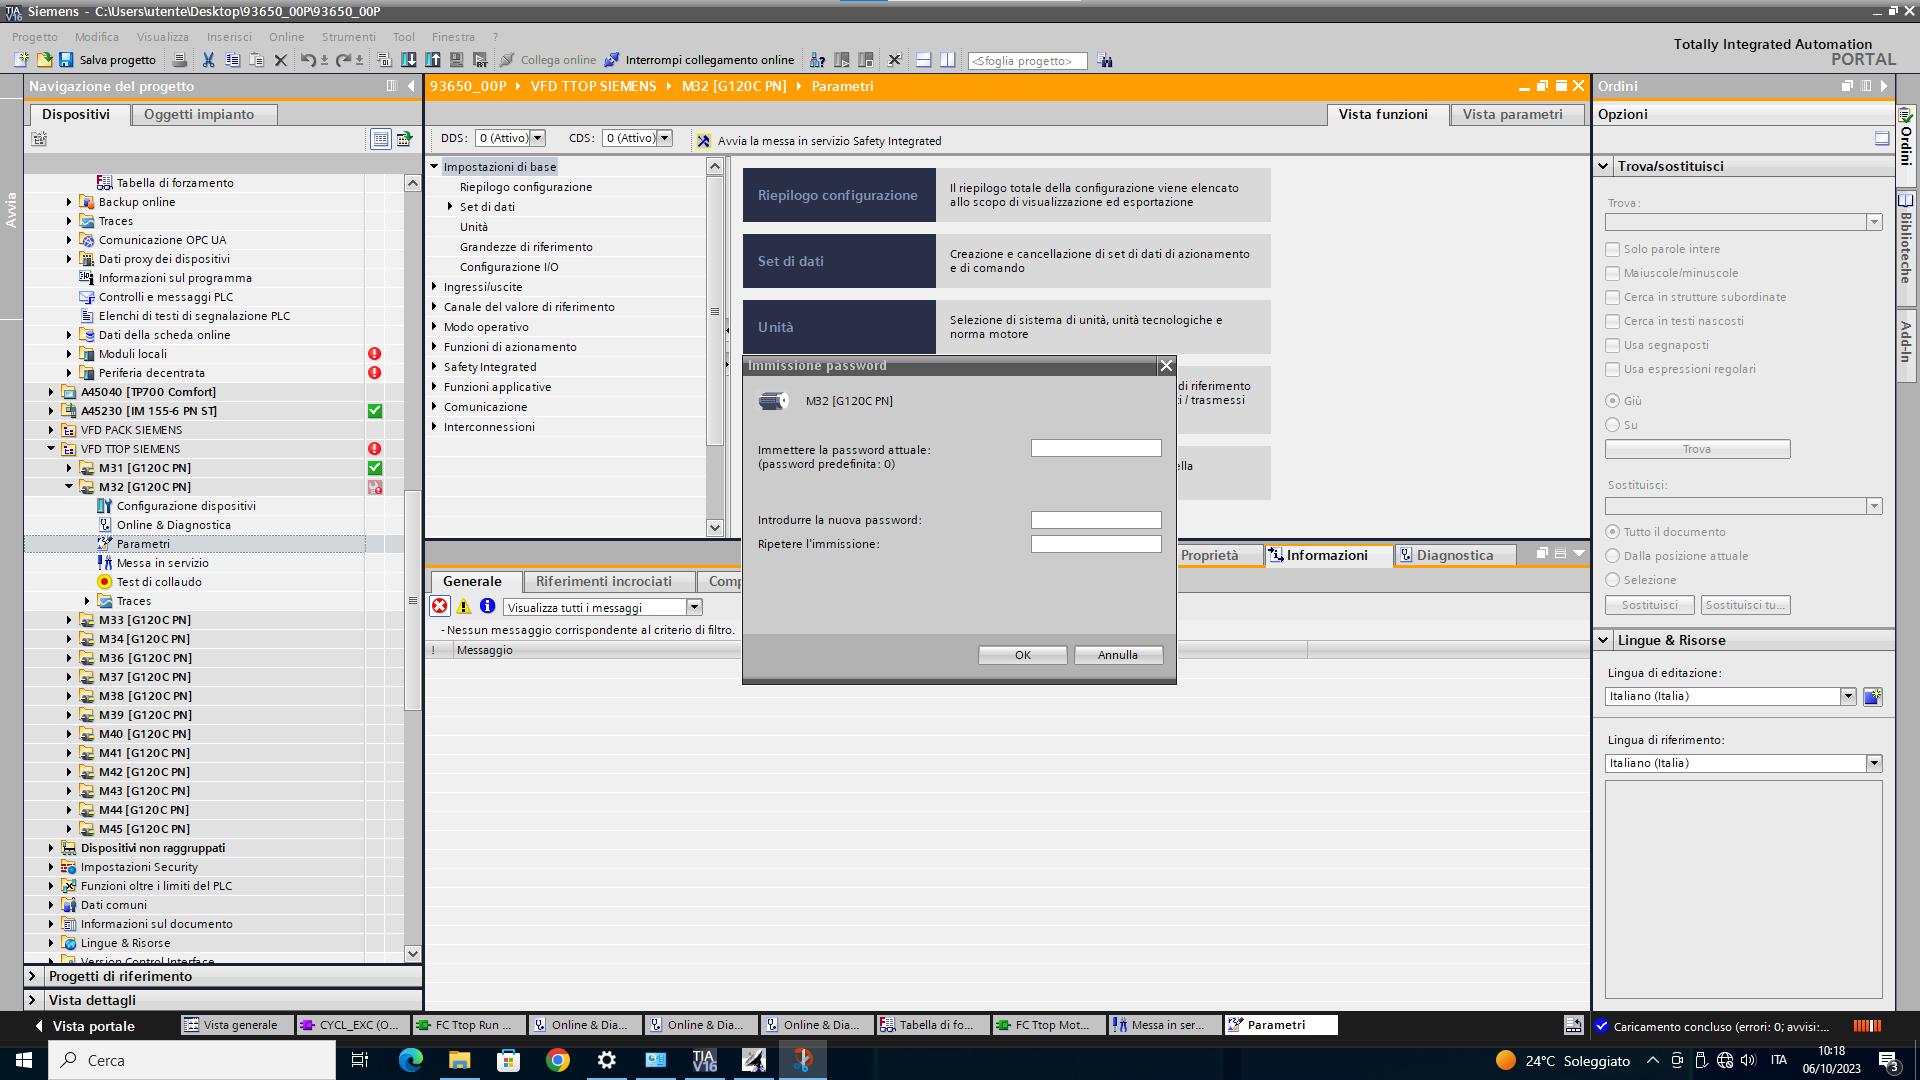Click the Salva progetto disk icon
The image size is (1920, 1080).
click(x=66, y=60)
